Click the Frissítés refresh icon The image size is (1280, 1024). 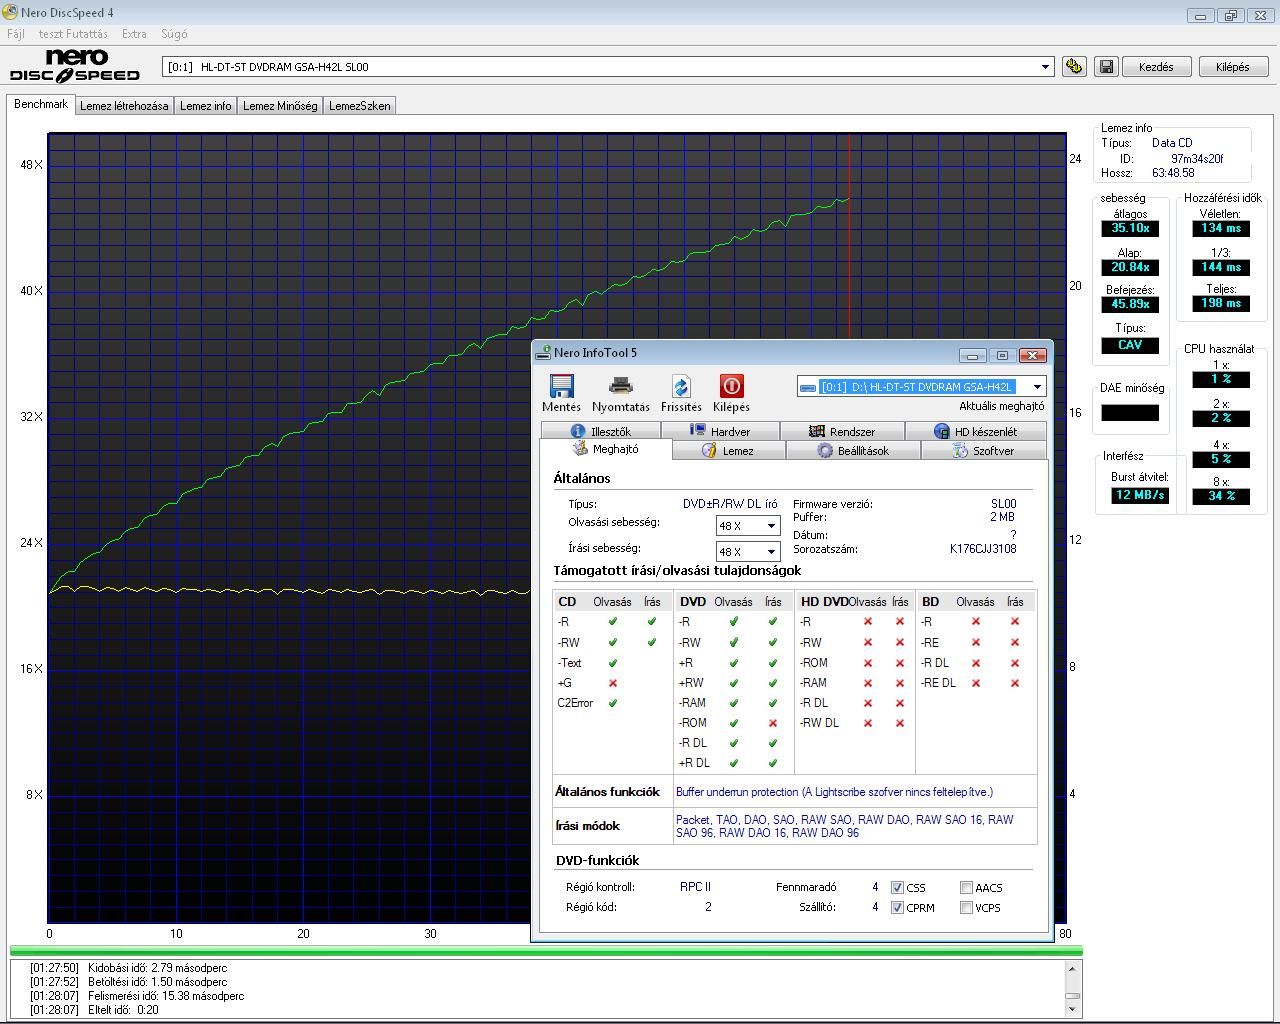click(x=681, y=386)
